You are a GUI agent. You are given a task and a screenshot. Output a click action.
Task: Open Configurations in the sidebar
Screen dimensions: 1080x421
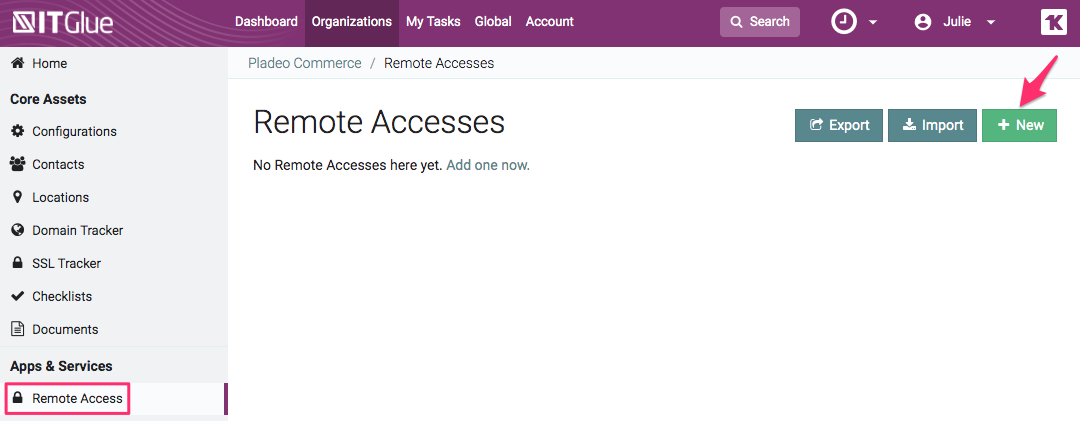[74, 131]
